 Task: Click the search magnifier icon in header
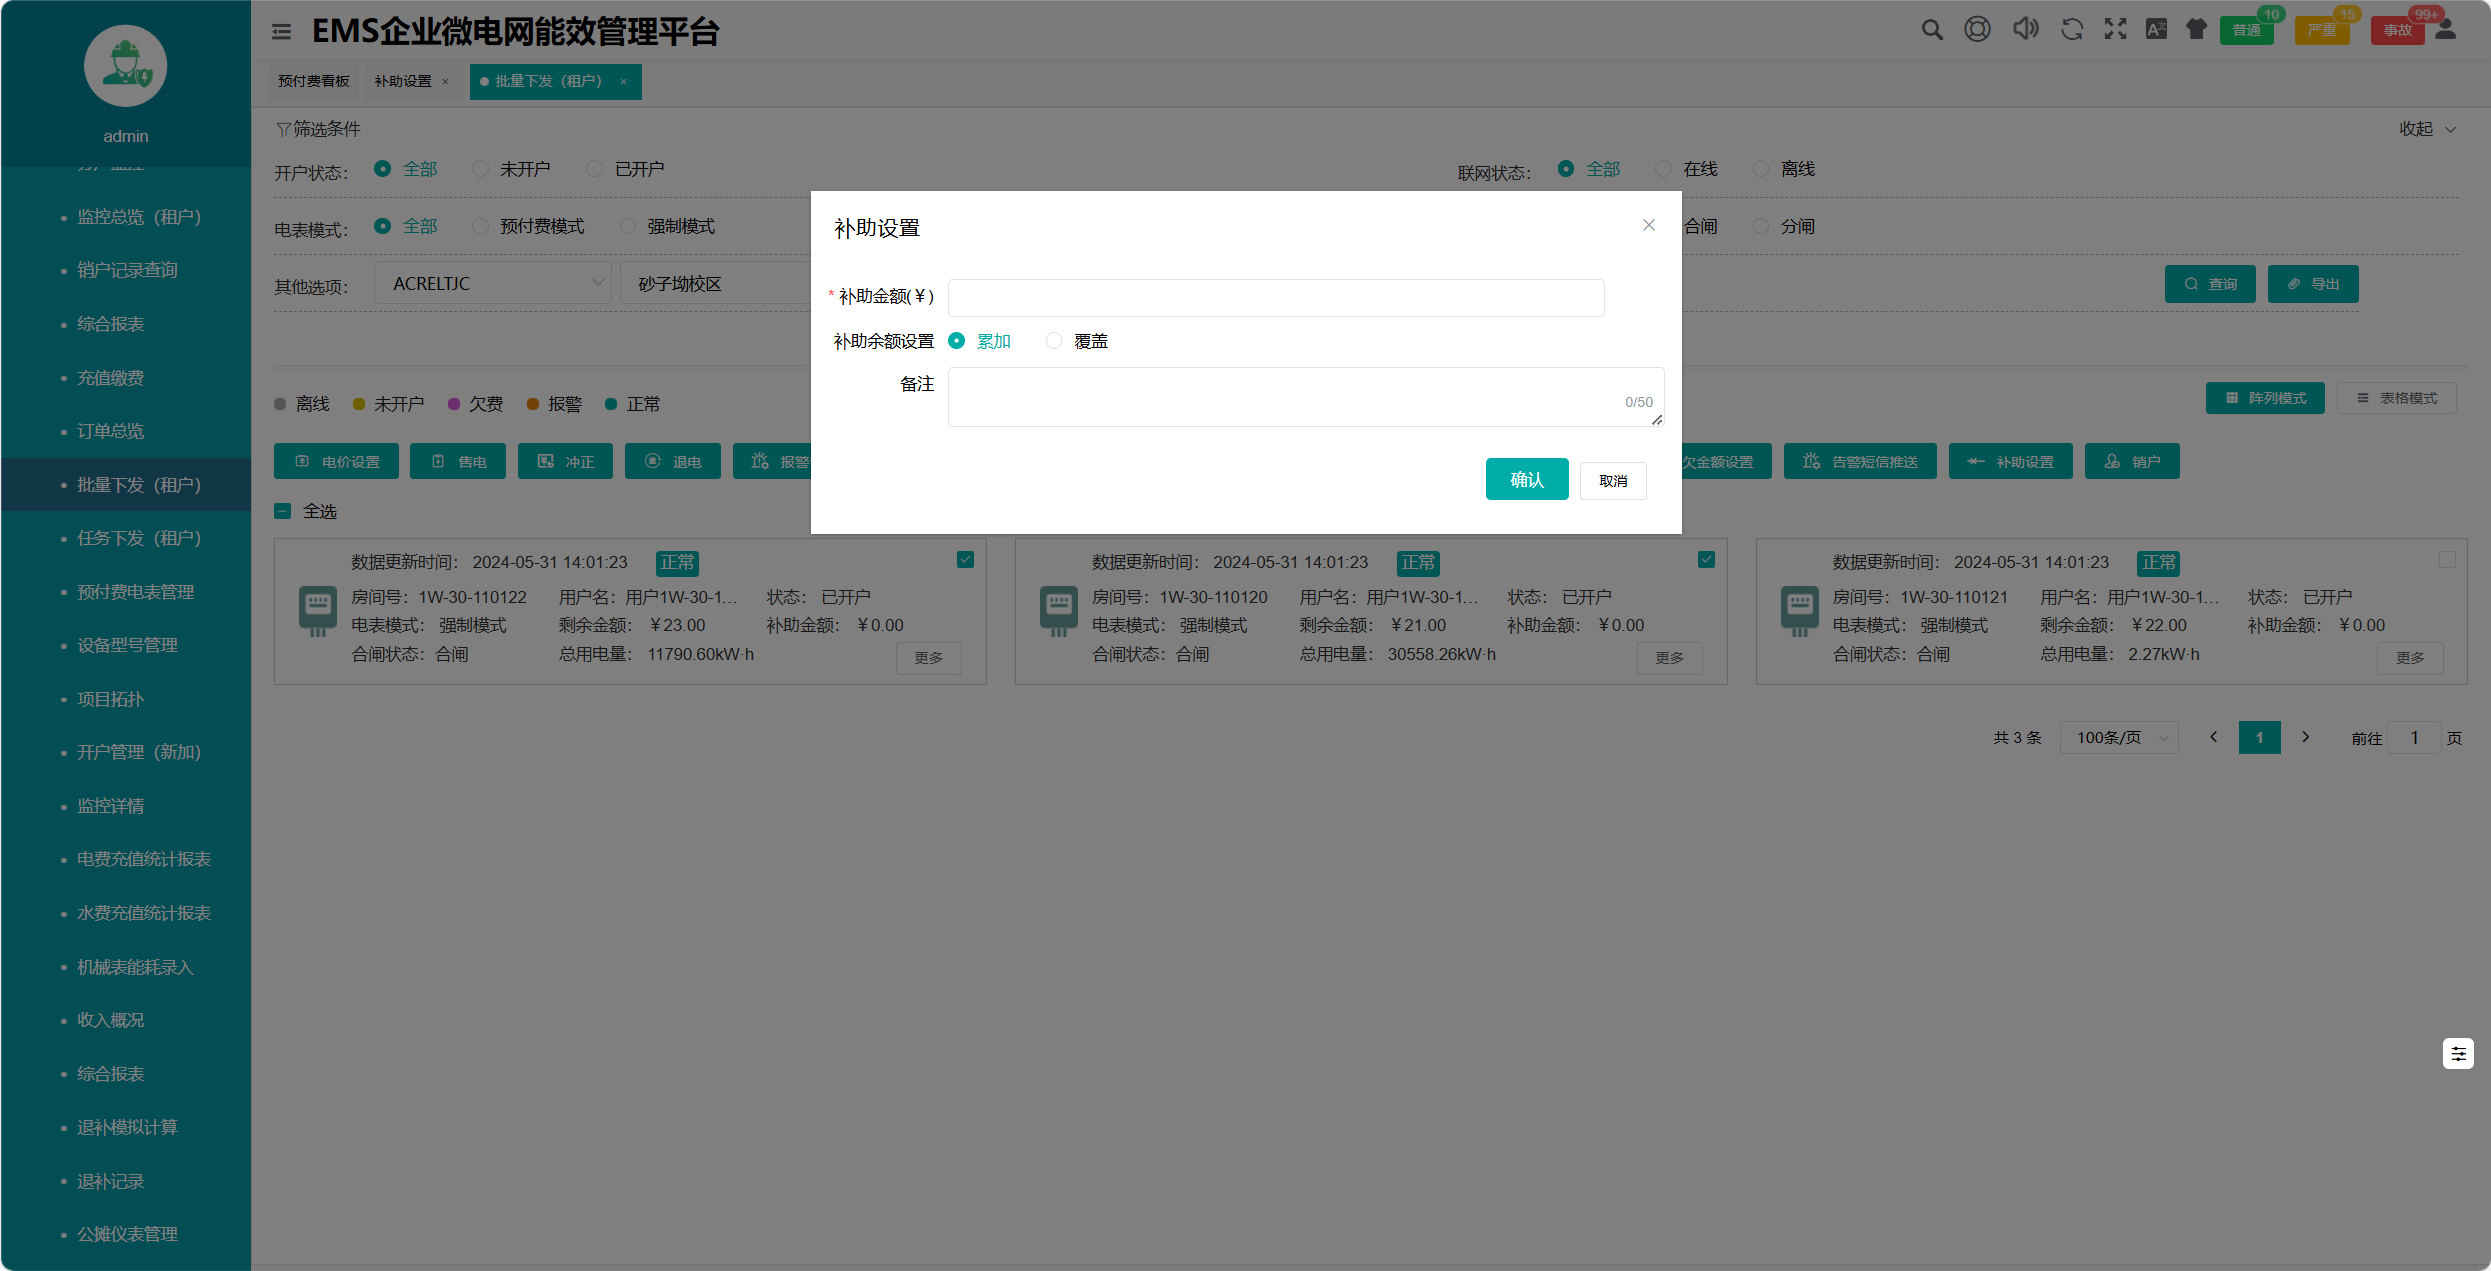(1932, 30)
